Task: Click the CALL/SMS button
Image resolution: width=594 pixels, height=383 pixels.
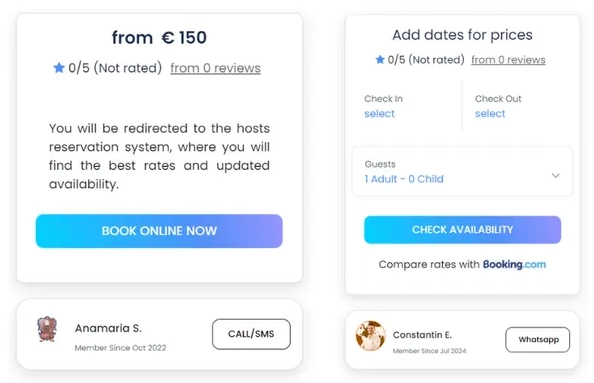Action: pos(252,334)
